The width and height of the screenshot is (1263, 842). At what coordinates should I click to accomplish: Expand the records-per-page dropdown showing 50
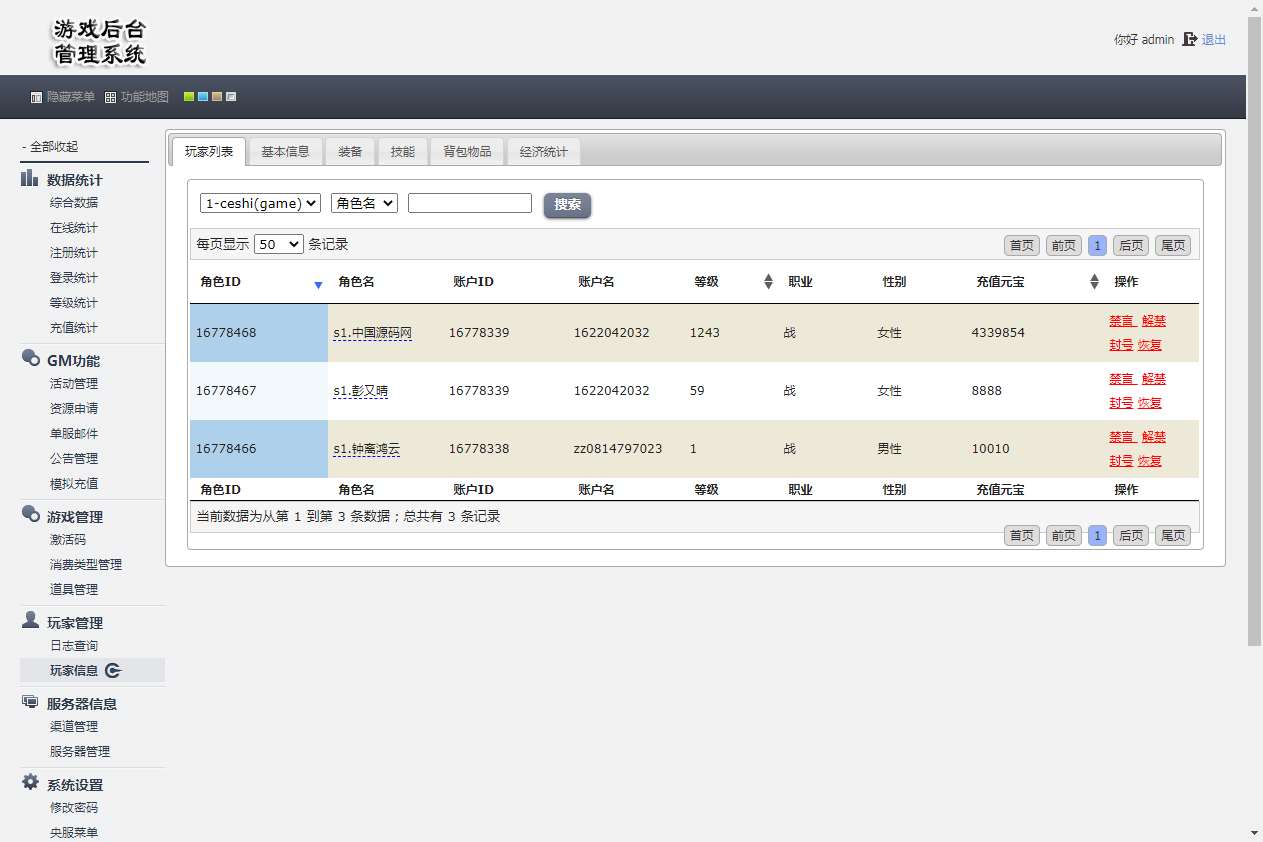pos(279,244)
